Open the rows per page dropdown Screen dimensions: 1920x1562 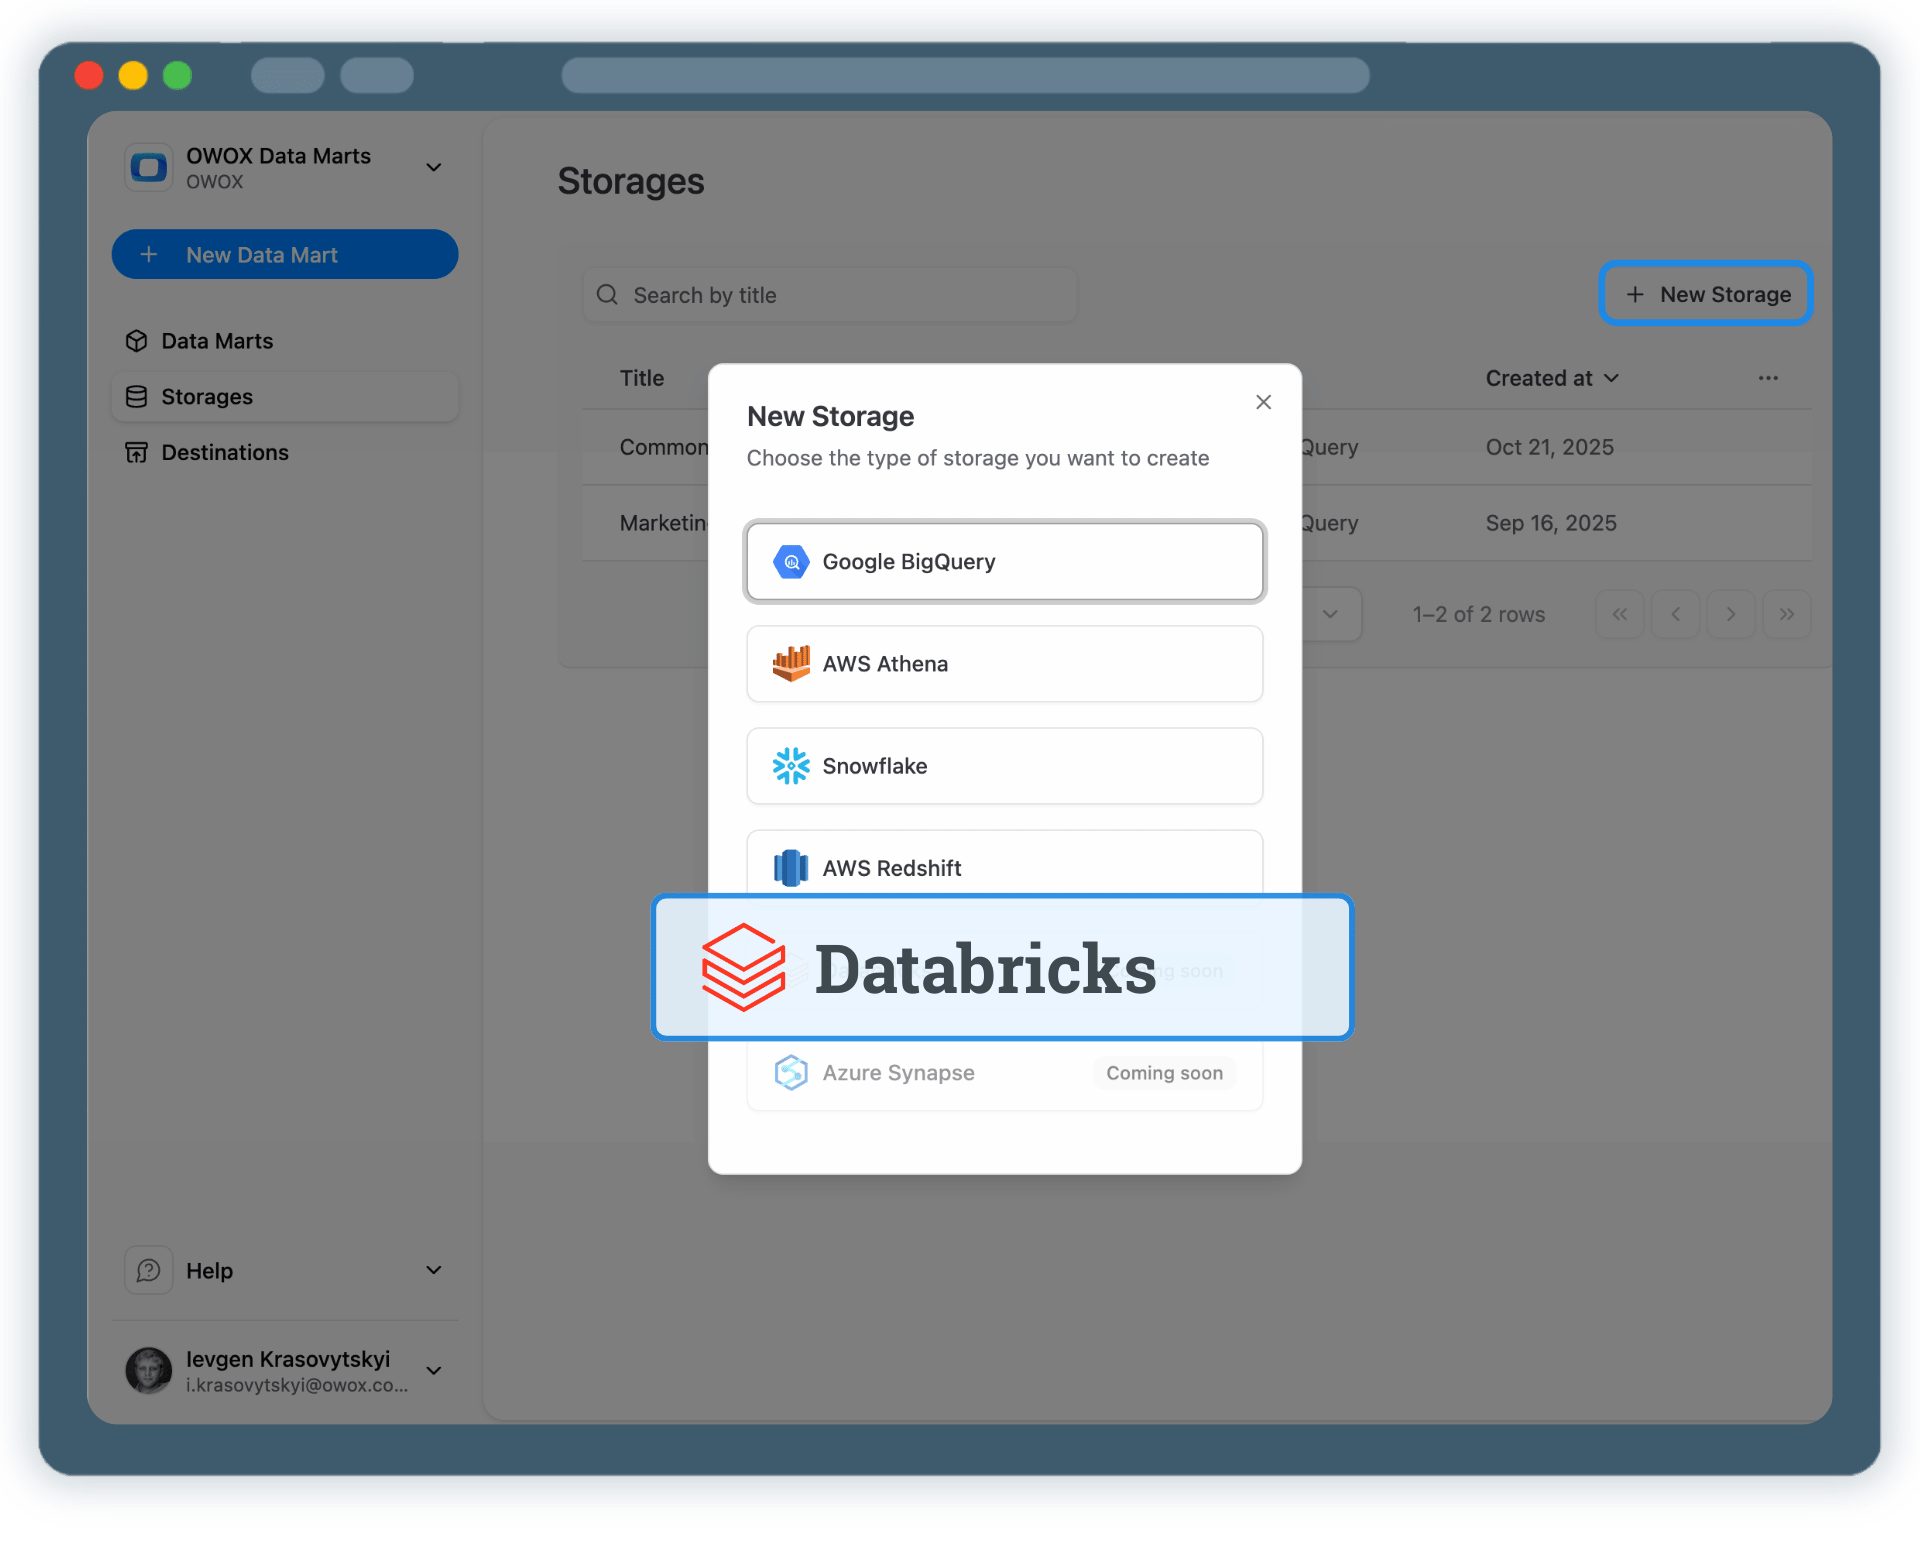pos(1331,614)
